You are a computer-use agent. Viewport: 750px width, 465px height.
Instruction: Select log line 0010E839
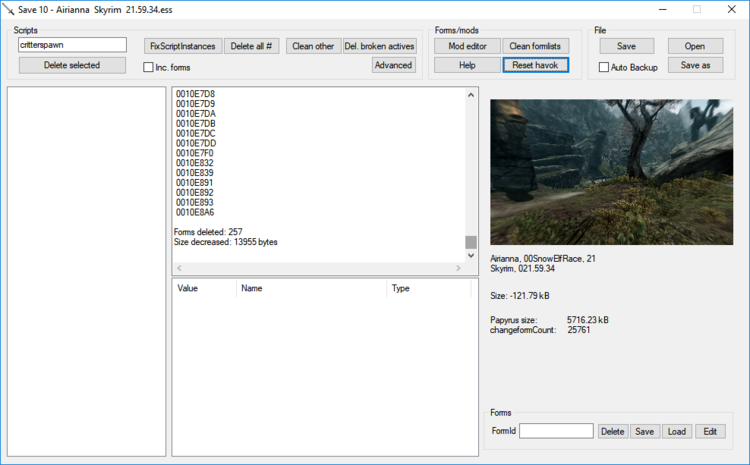coord(195,173)
